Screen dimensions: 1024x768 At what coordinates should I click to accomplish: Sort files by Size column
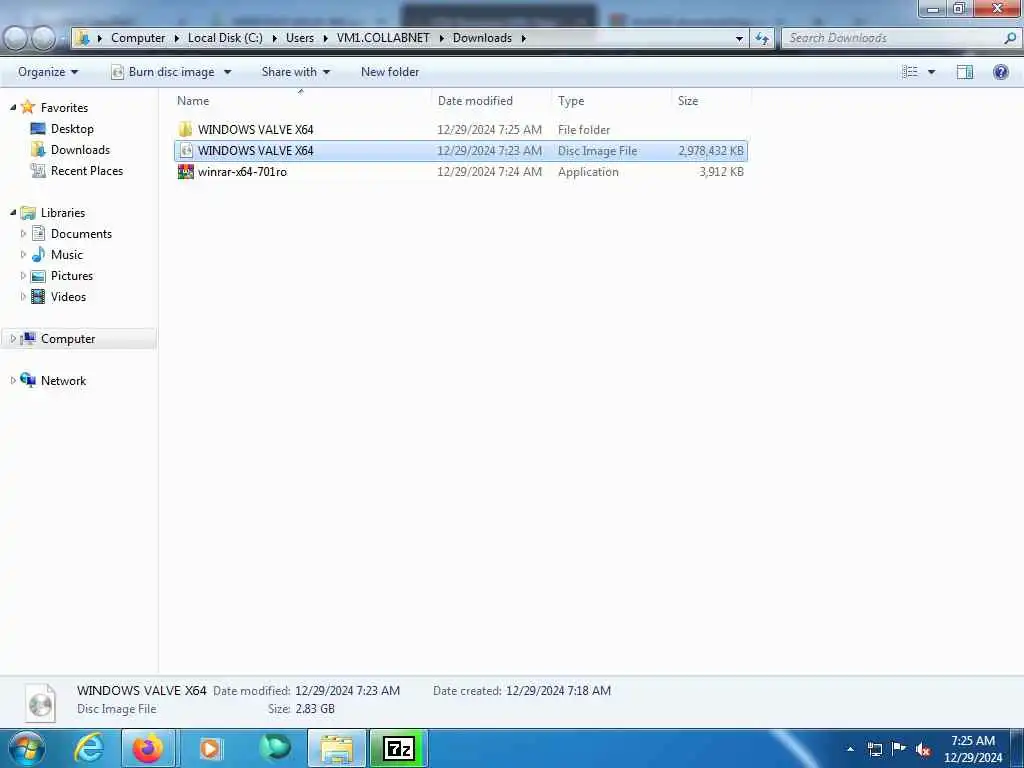click(688, 101)
